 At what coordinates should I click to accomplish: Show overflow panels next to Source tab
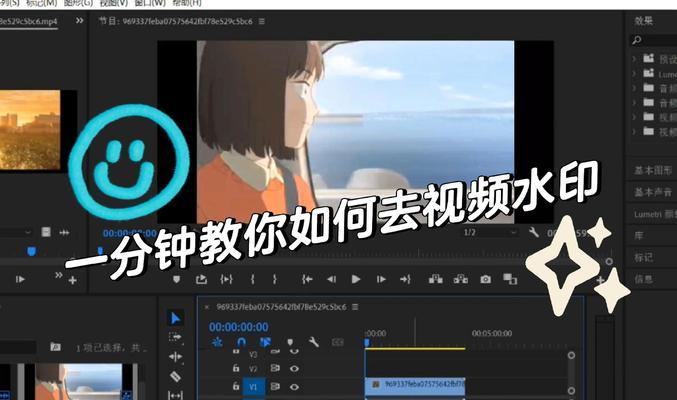[79, 20]
